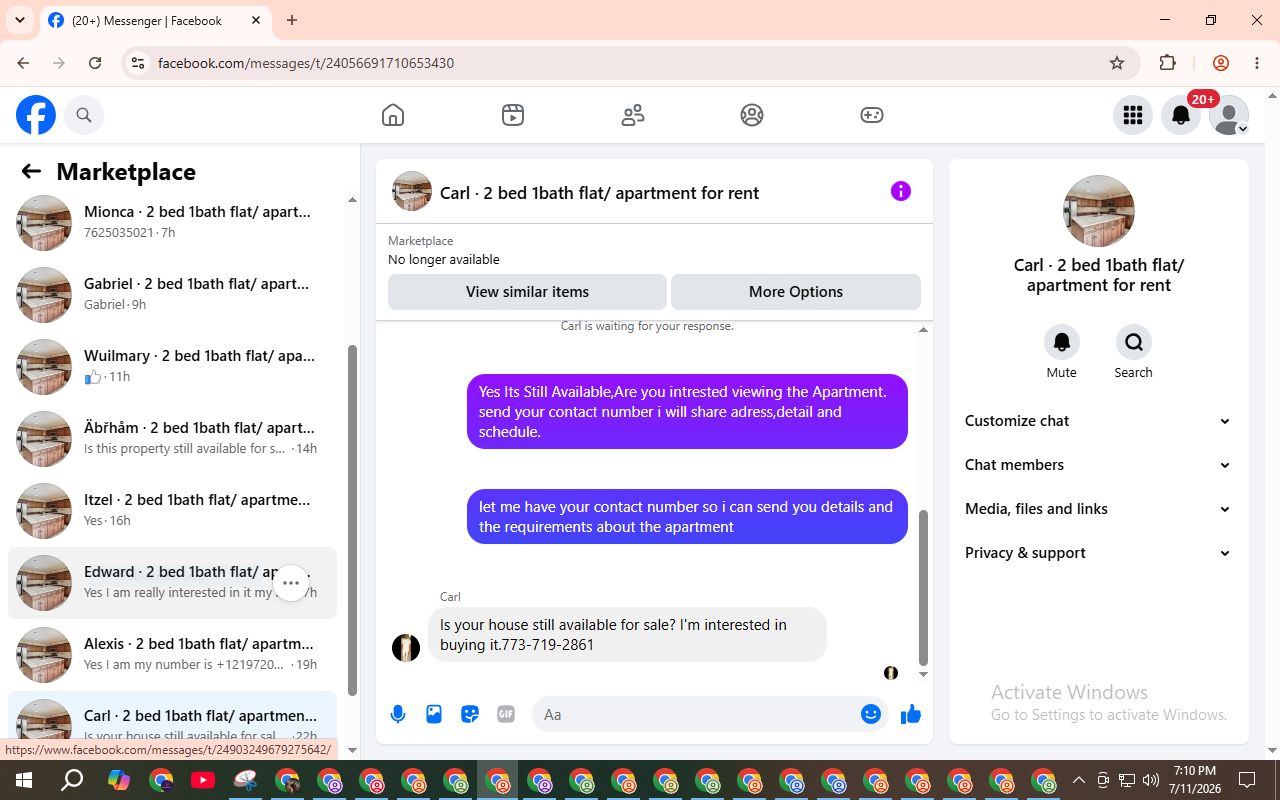The width and height of the screenshot is (1280, 800).
Task: Open Gabriel's conversation in the list
Action: pos(172,294)
